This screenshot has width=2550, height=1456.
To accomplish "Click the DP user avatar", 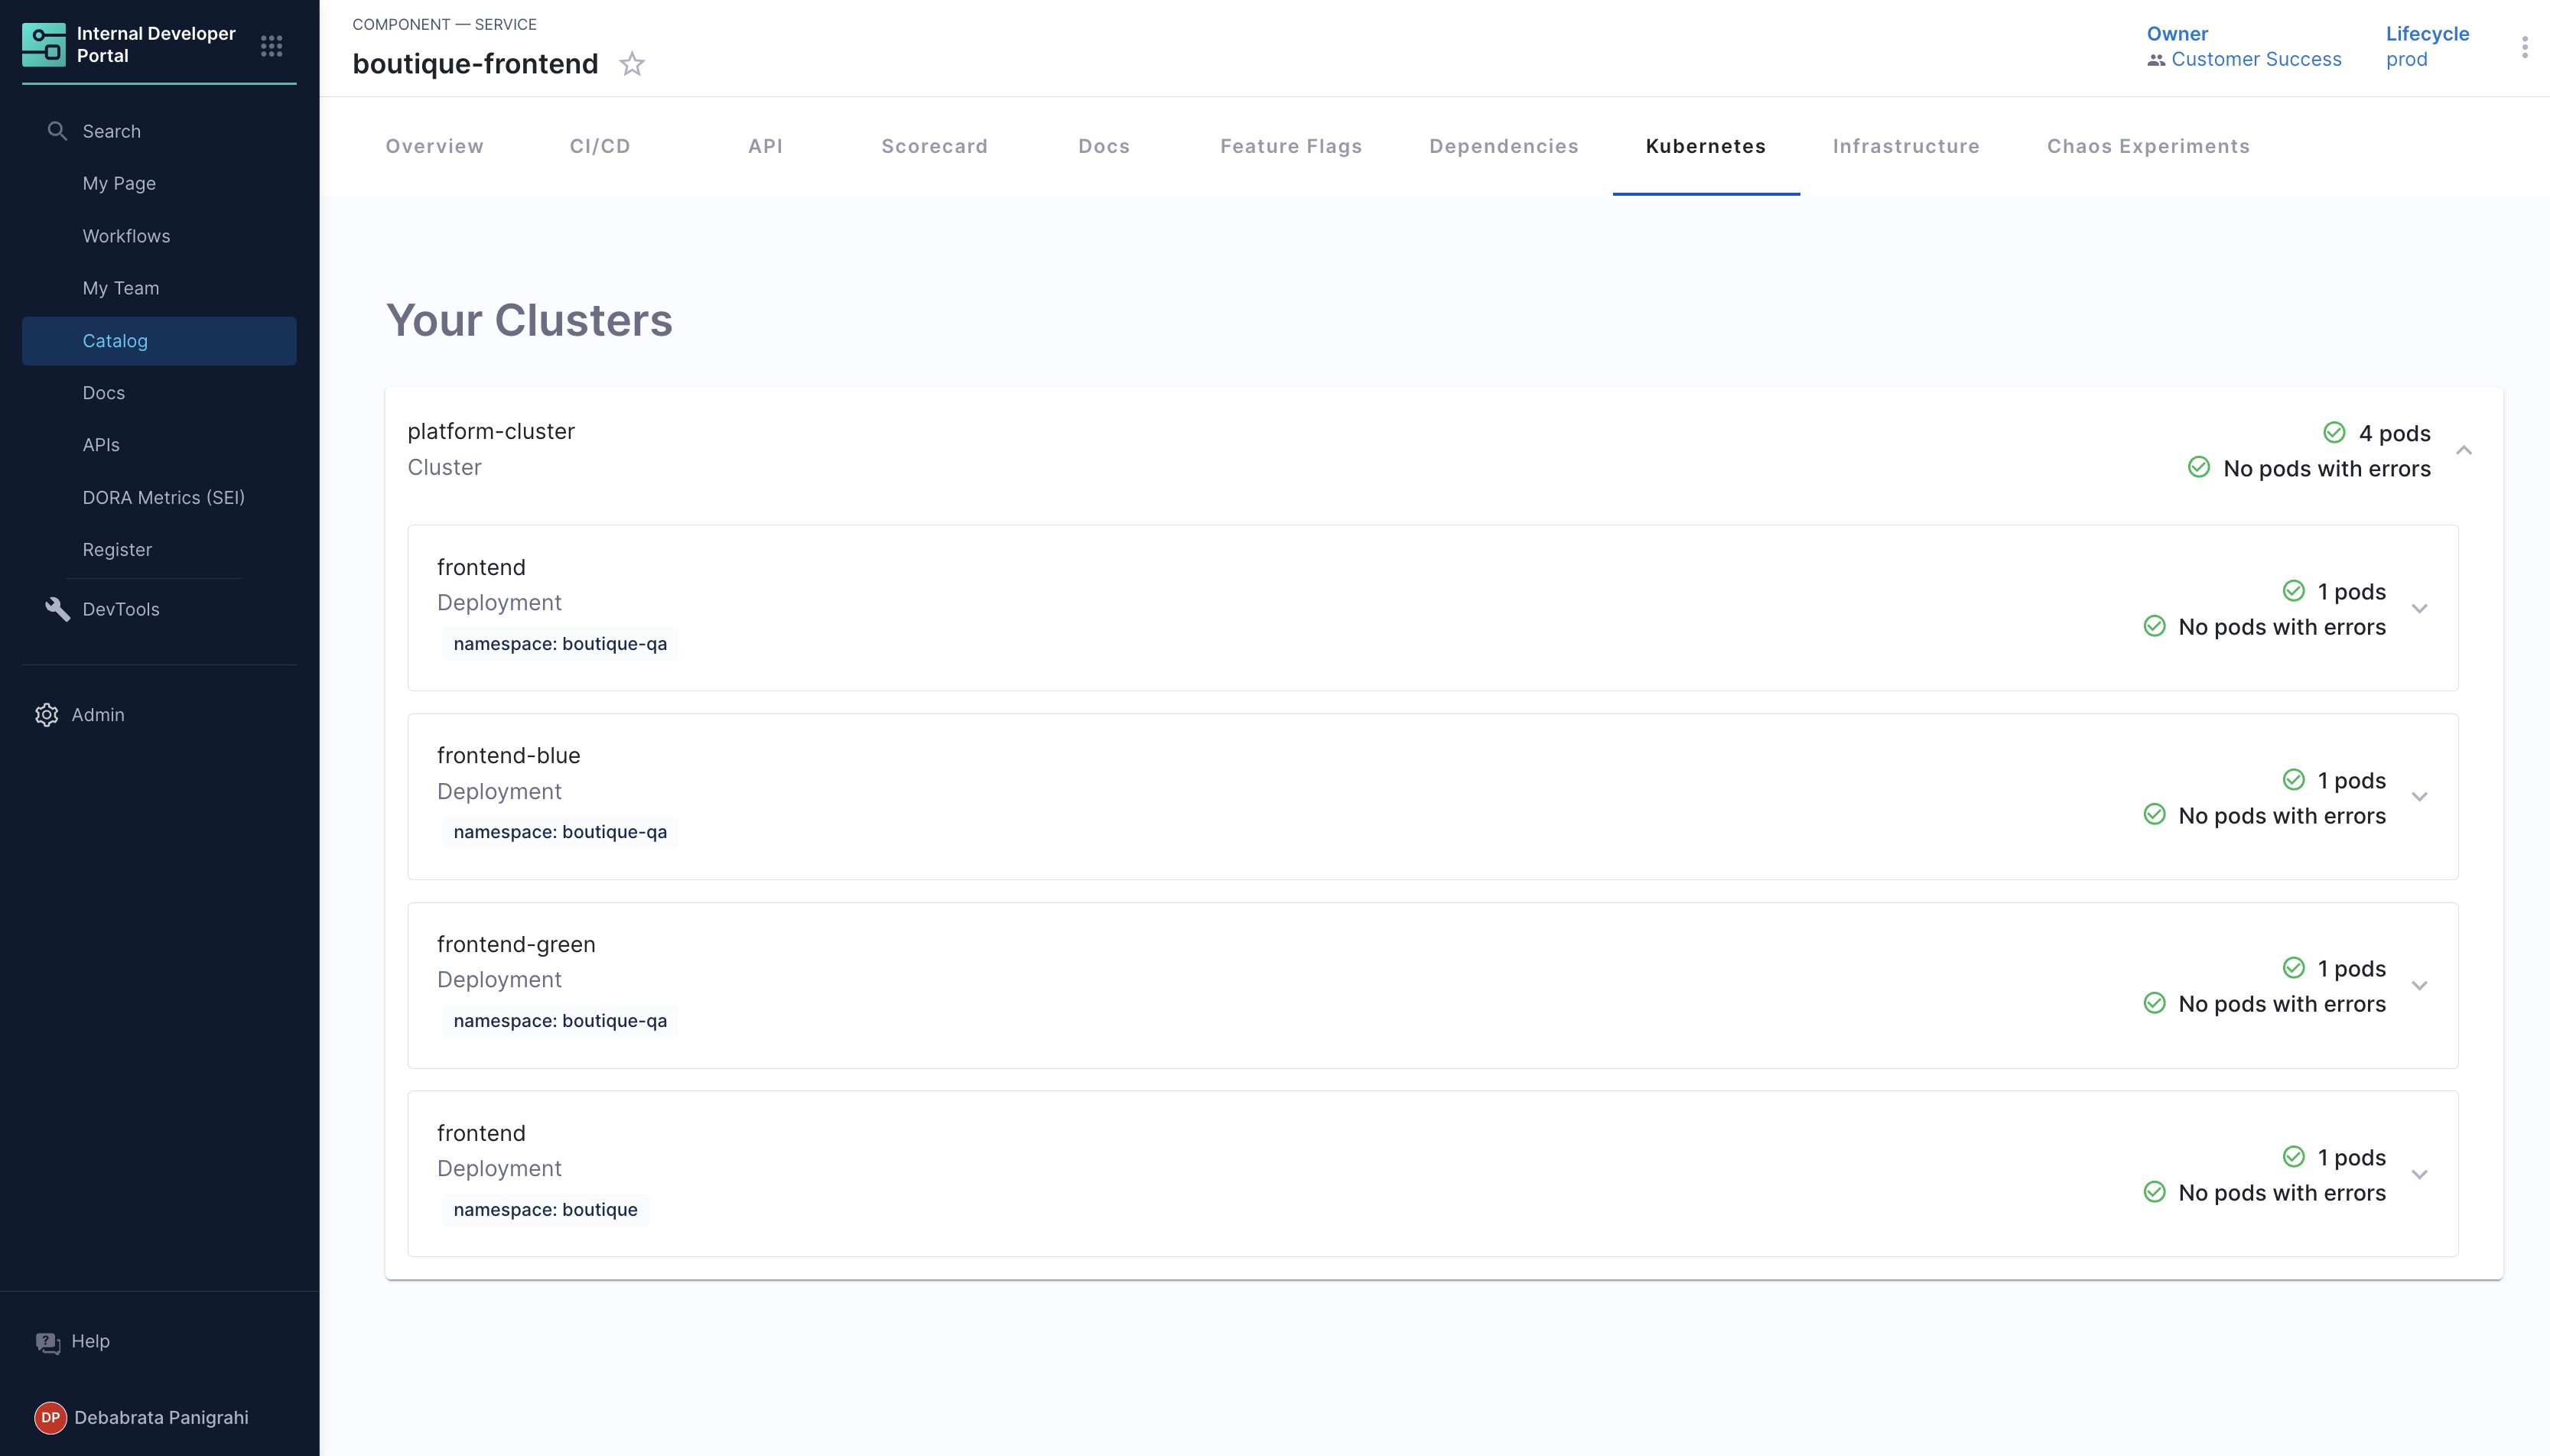I will (50, 1417).
